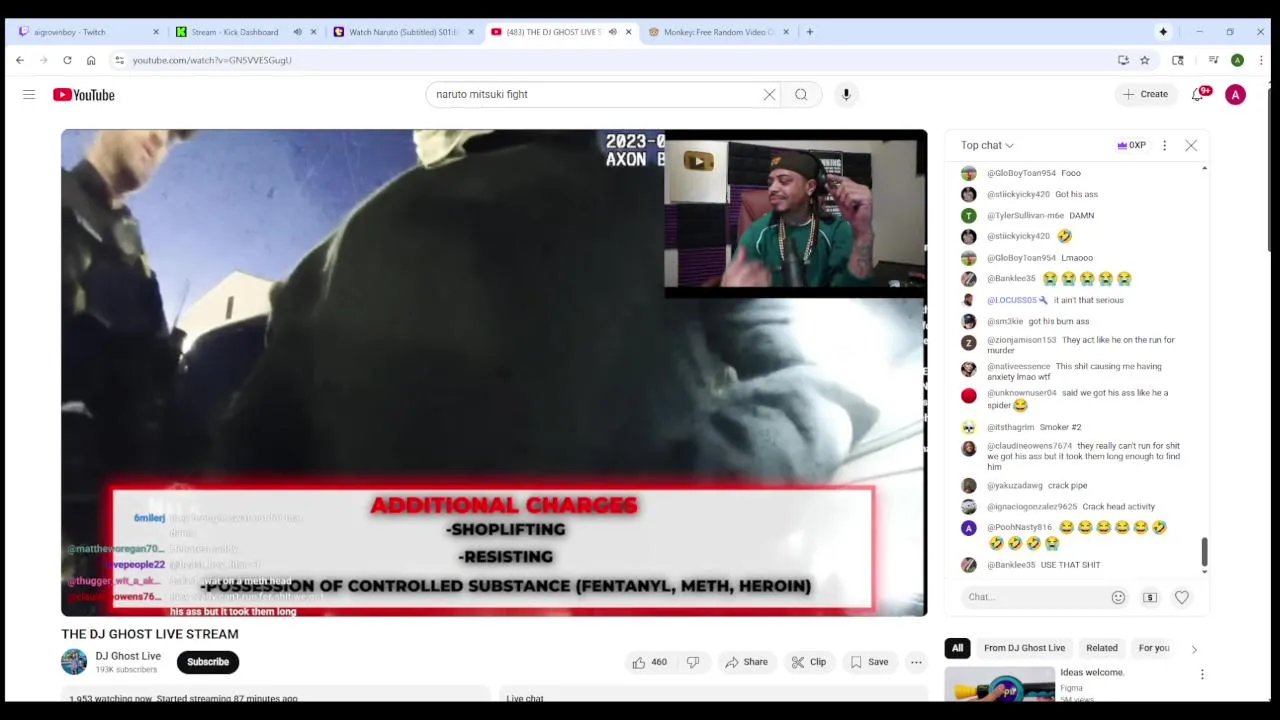Select the All recommendations chip

957,648
